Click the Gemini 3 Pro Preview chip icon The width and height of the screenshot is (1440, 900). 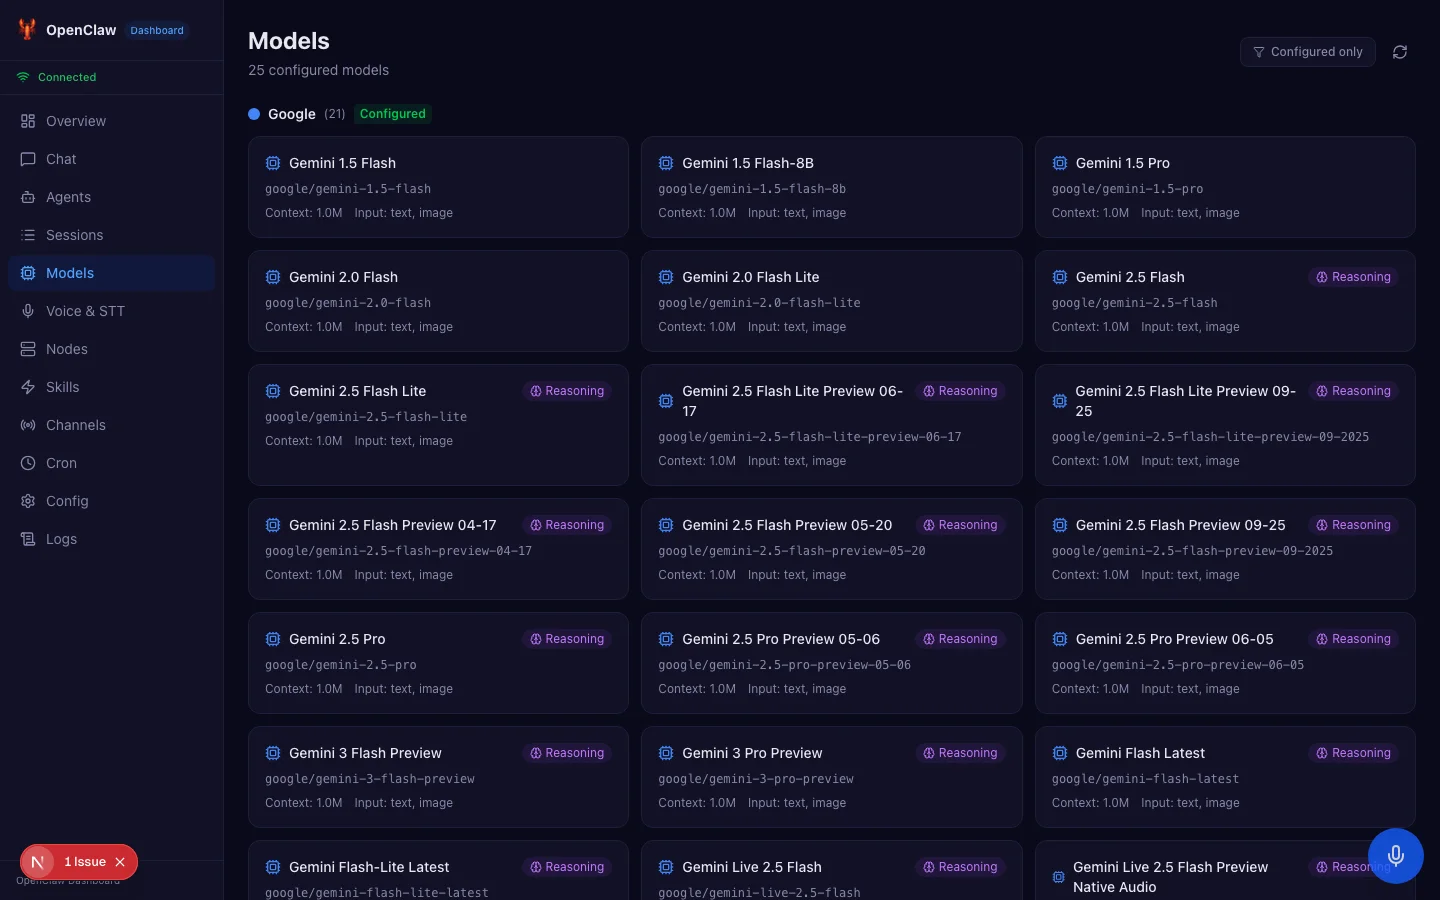666,753
